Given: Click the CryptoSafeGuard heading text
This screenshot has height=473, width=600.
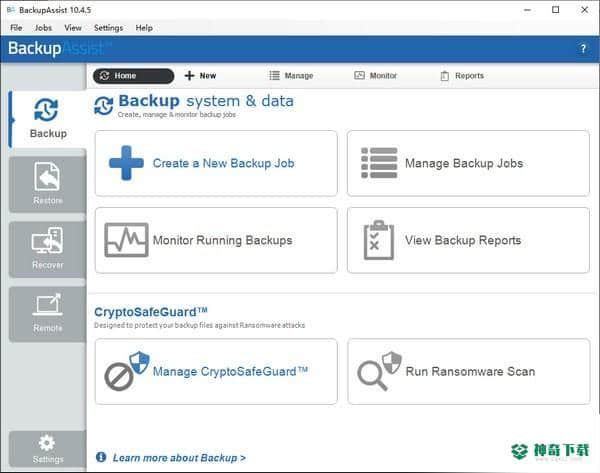Looking at the screenshot, I should click(151, 312).
